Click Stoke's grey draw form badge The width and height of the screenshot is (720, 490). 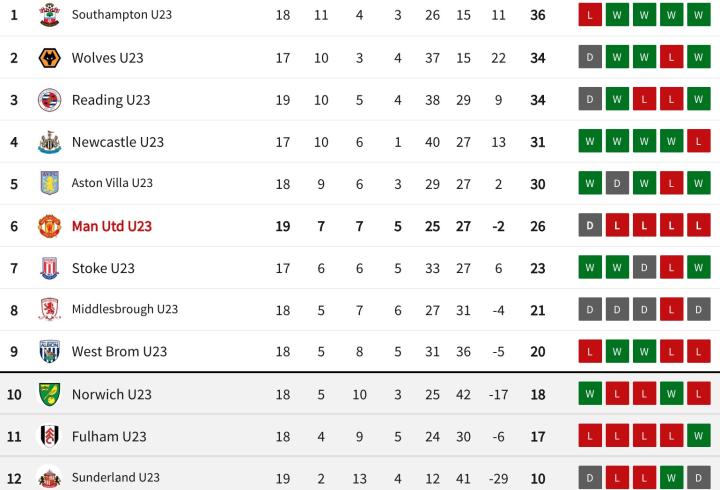(645, 268)
